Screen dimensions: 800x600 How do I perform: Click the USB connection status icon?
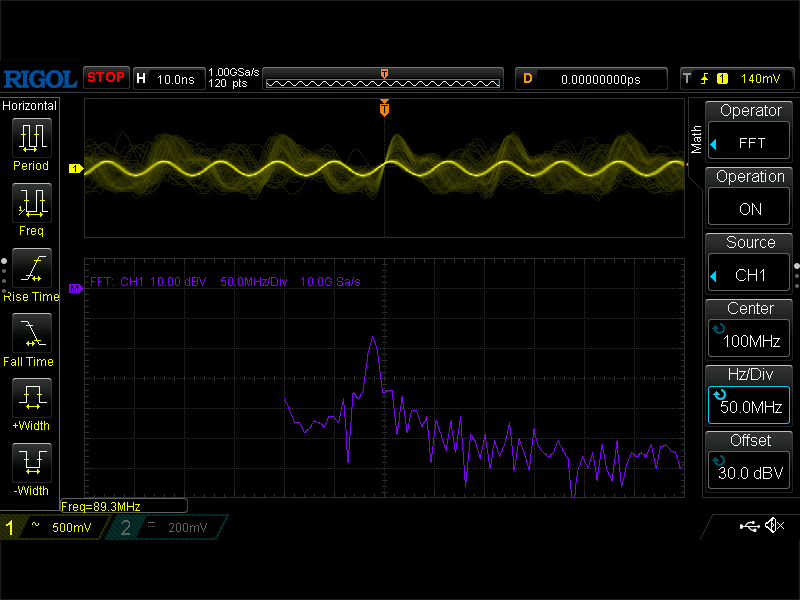pos(749,526)
